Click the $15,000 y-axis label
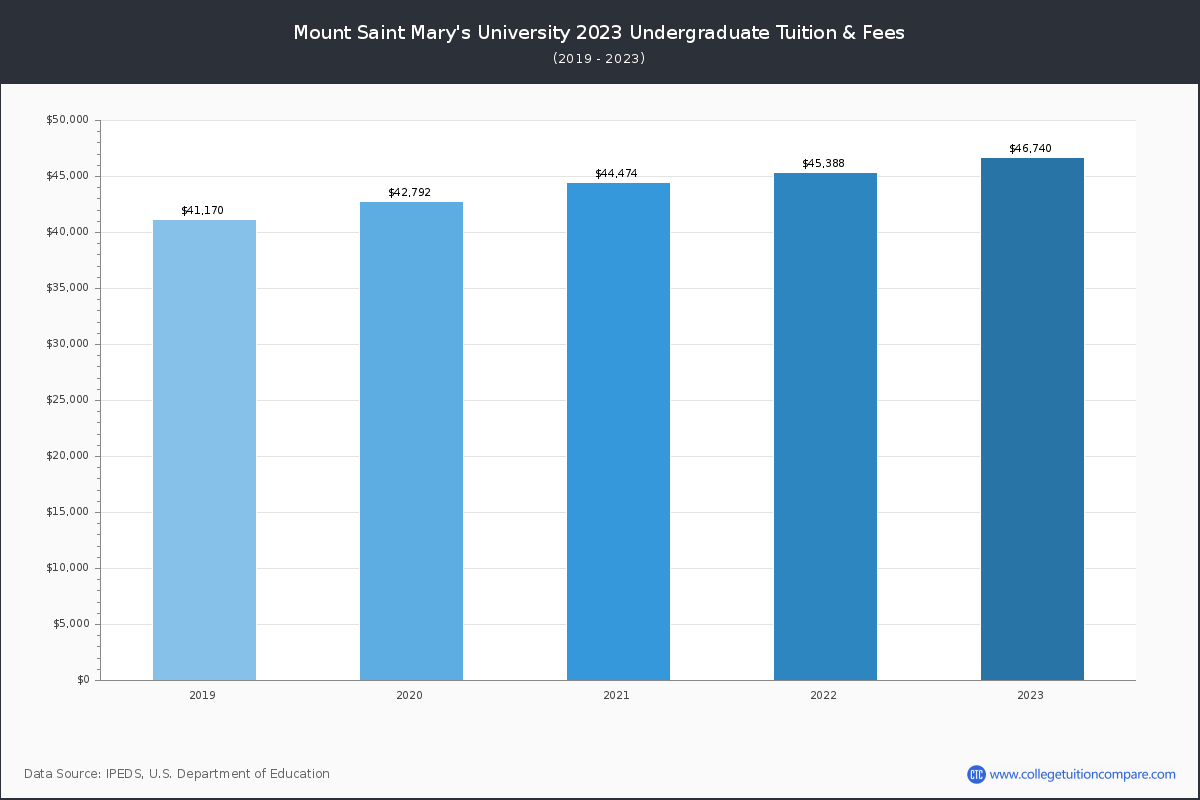The height and width of the screenshot is (800, 1200). click(68, 512)
